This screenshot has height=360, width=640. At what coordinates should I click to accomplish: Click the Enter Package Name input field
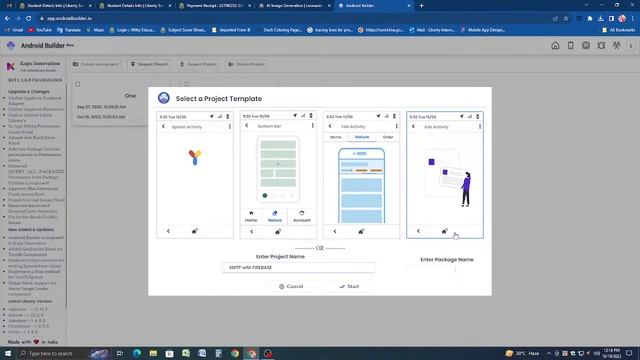(x=431, y=270)
